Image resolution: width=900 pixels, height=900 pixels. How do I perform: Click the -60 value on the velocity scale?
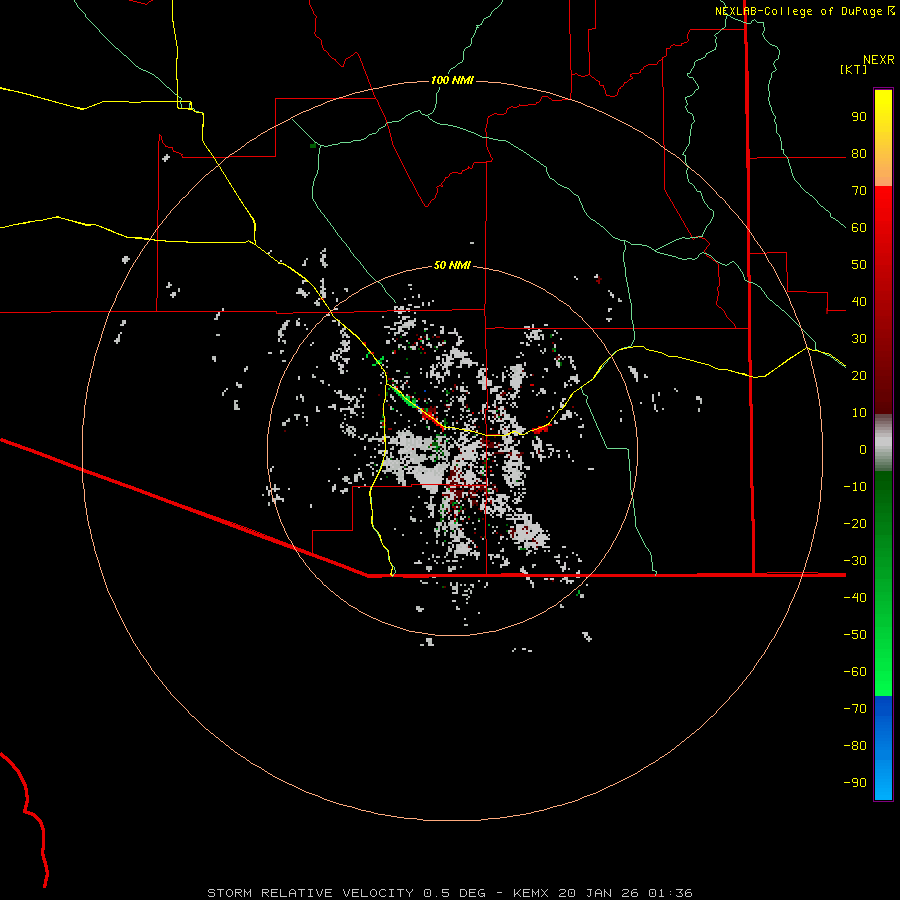855,672
